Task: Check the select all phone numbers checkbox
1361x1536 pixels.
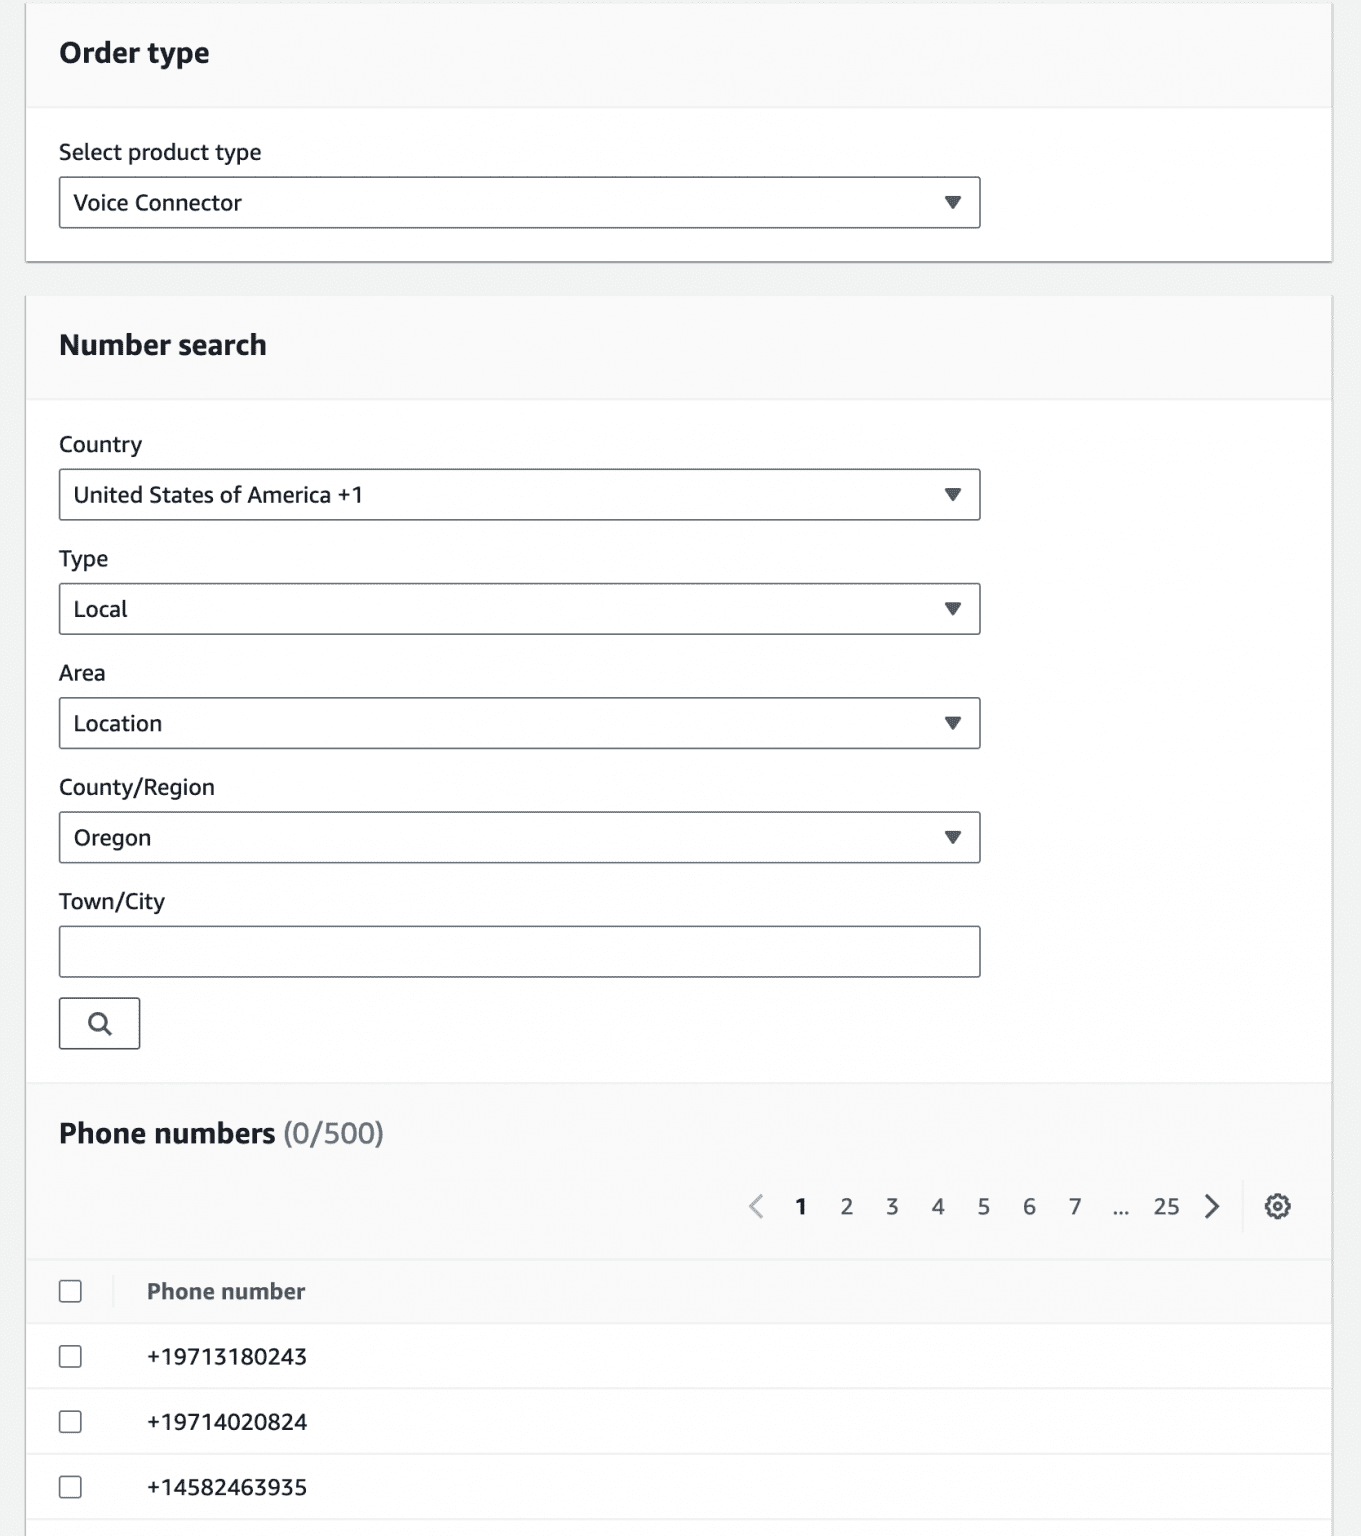Action: pyautogui.click(x=71, y=1291)
